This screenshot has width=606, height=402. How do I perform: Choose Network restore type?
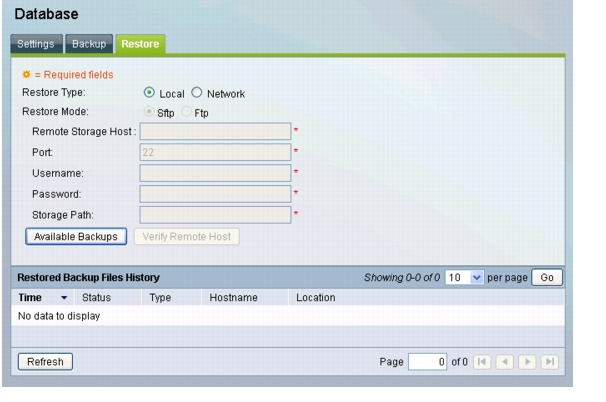click(197, 93)
